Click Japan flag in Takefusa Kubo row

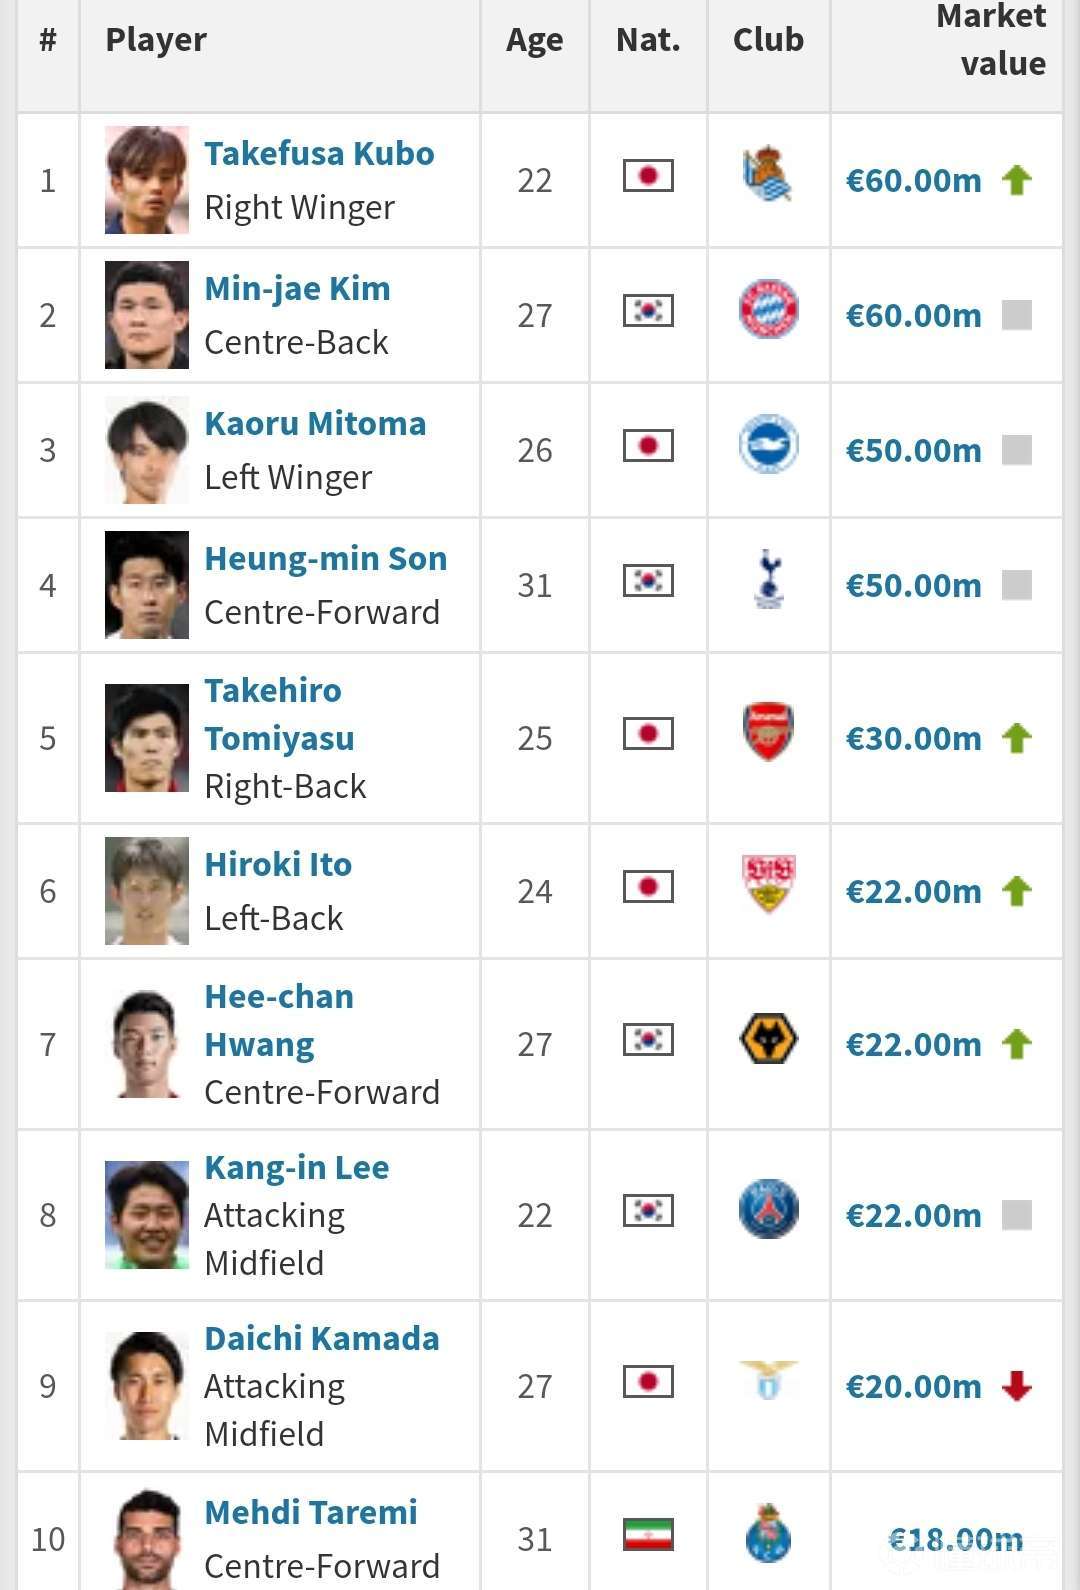pyautogui.click(x=648, y=176)
